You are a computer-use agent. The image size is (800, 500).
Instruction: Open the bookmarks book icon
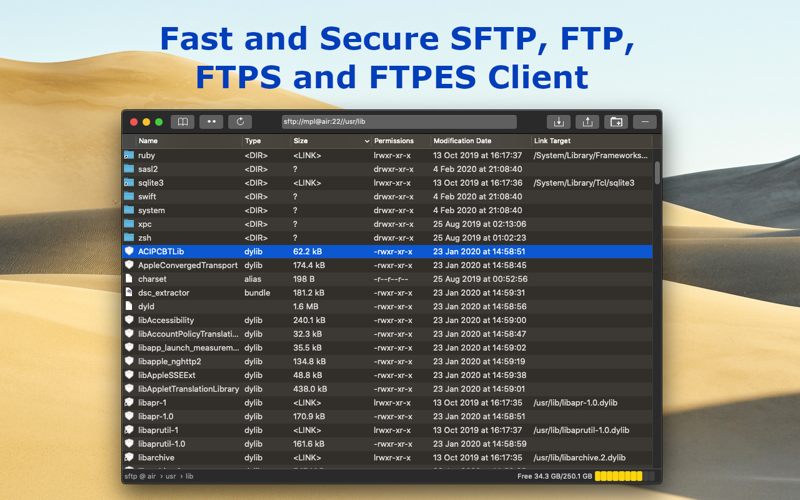[x=182, y=122]
